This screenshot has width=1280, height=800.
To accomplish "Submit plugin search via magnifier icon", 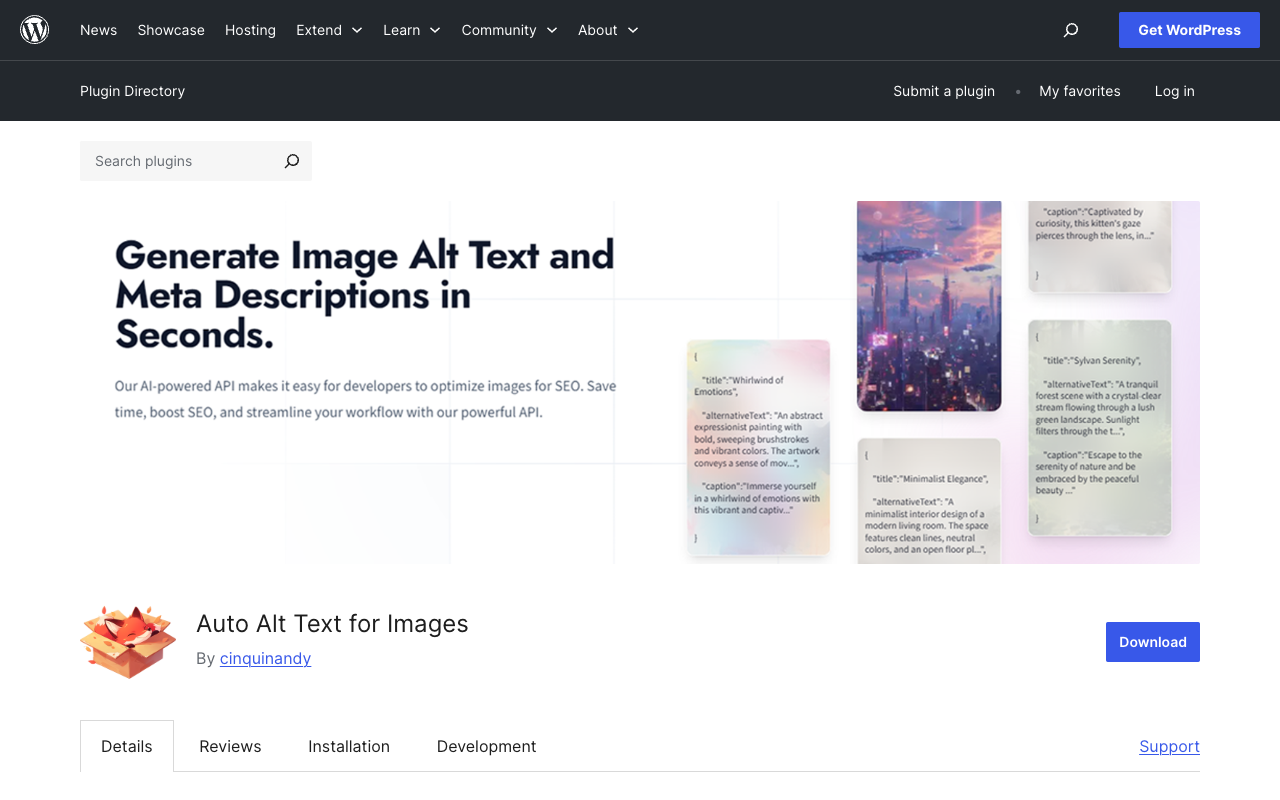I will [x=291, y=161].
